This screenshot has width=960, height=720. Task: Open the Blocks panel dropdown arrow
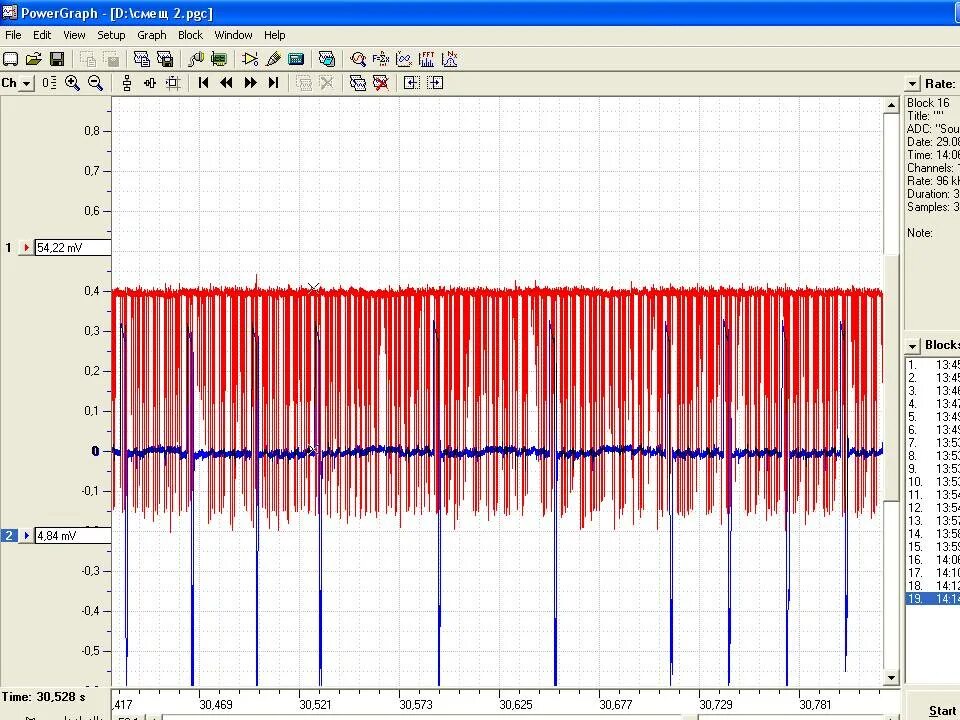911,345
